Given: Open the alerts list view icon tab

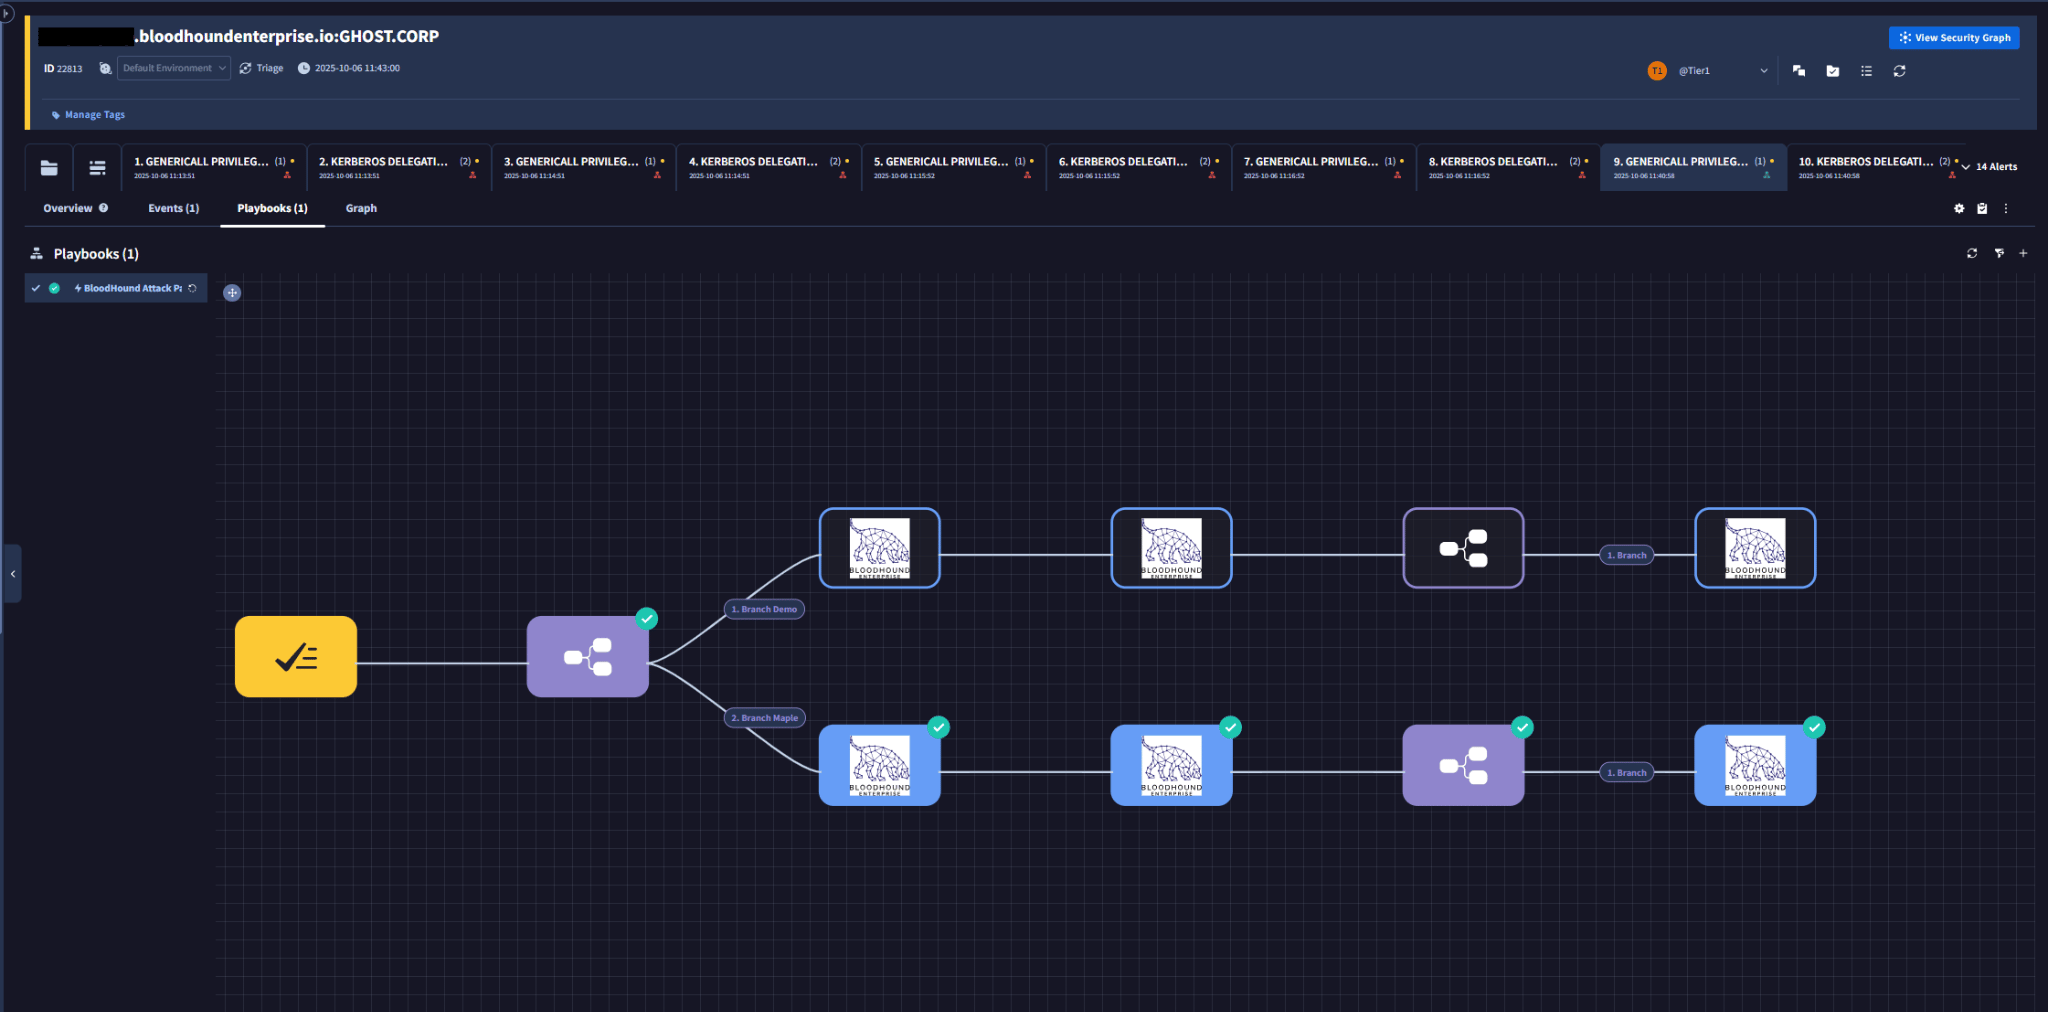Looking at the screenshot, I should (x=97, y=168).
